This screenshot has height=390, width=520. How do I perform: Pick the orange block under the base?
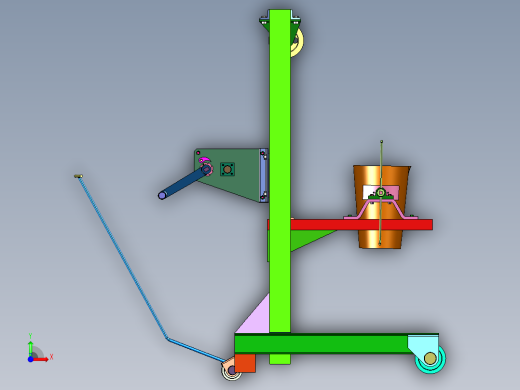245,363
